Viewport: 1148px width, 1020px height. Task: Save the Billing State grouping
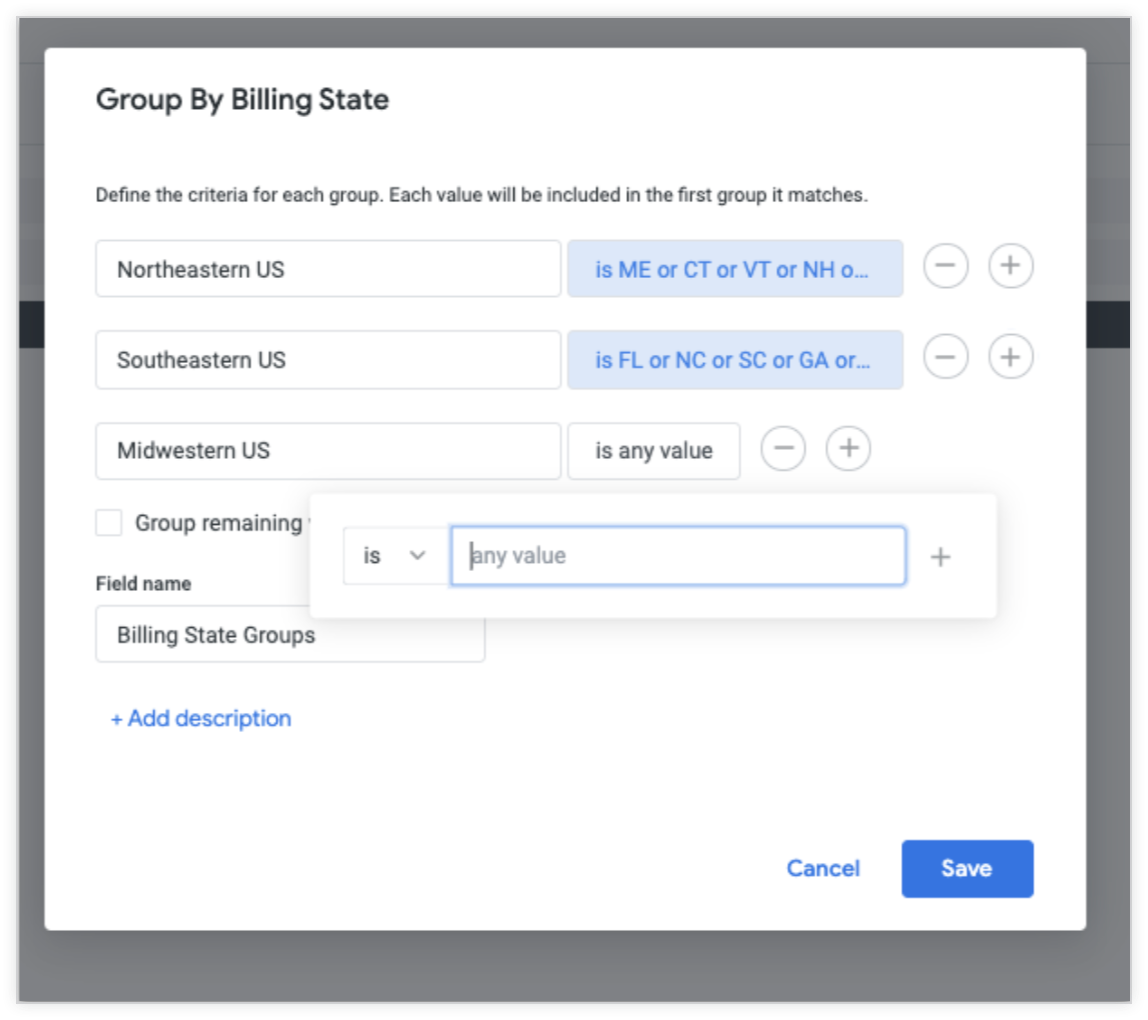(966, 868)
